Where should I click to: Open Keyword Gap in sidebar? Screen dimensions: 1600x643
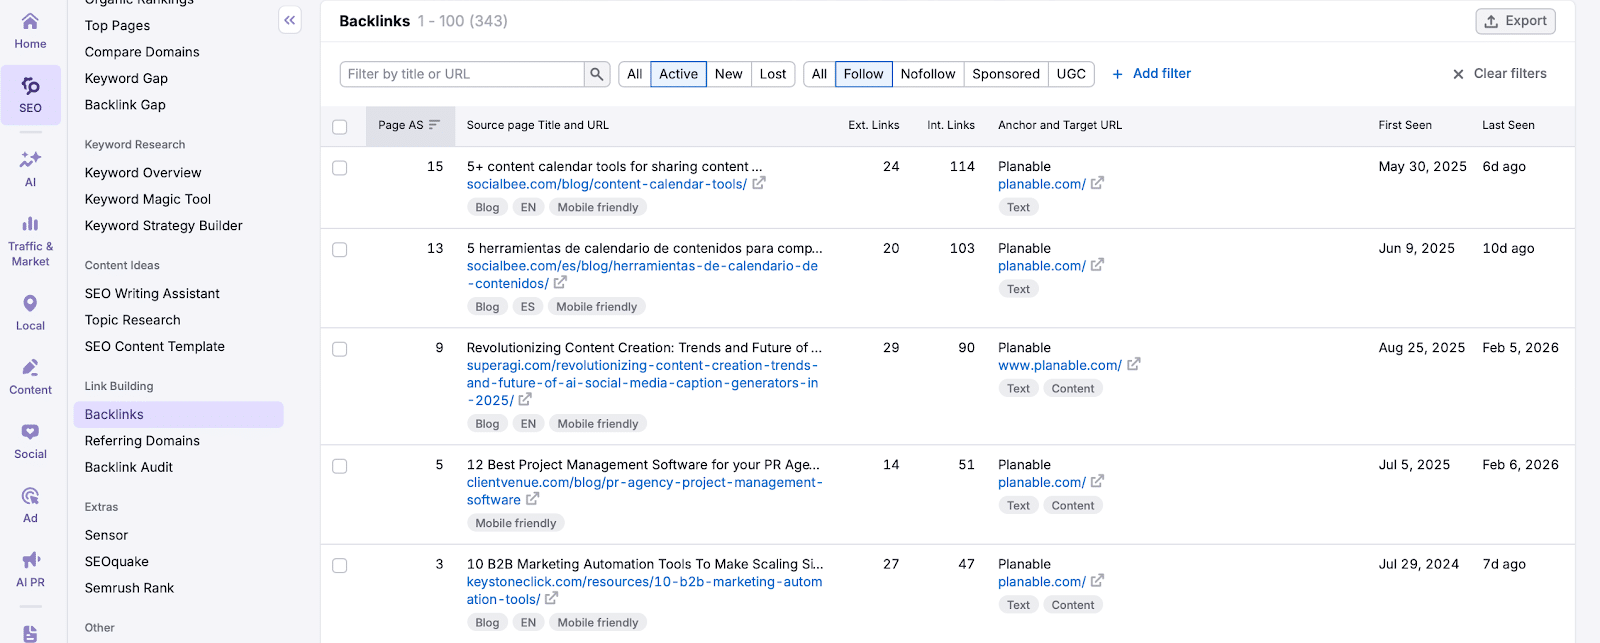(126, 78)
